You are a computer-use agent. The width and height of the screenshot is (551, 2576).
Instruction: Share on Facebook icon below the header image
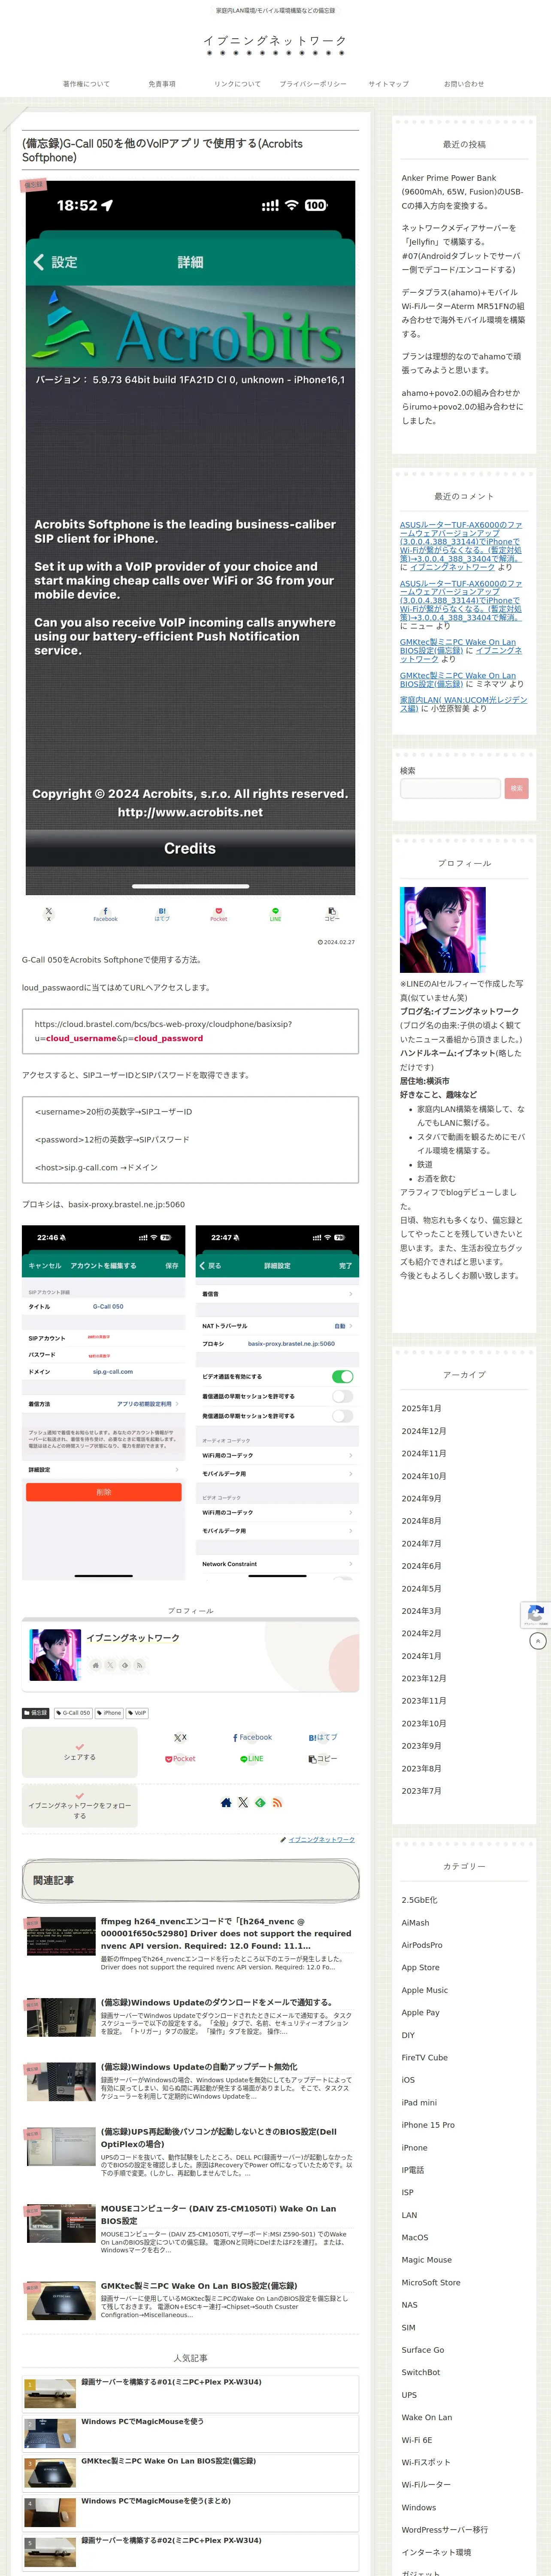[x=105, y=914]
